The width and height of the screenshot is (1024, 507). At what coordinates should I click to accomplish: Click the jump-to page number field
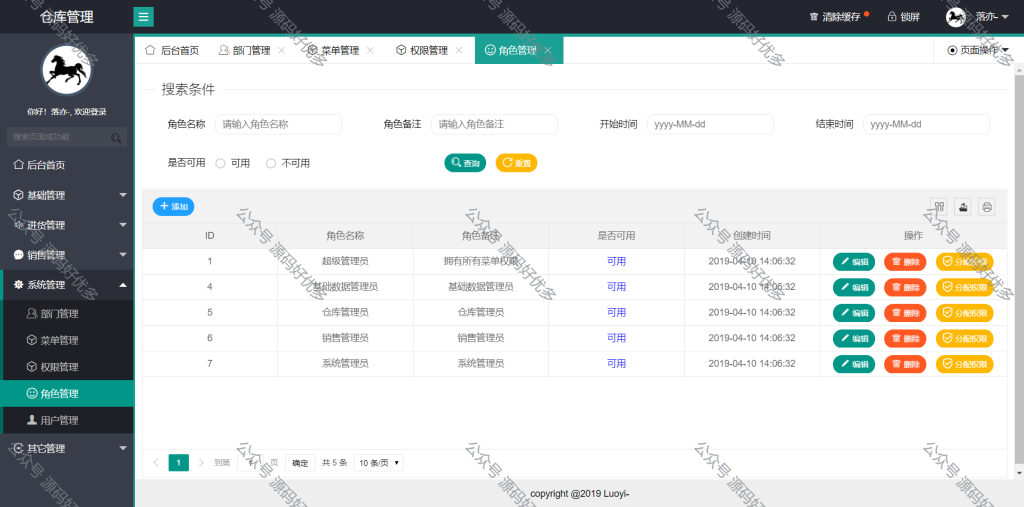251,463
